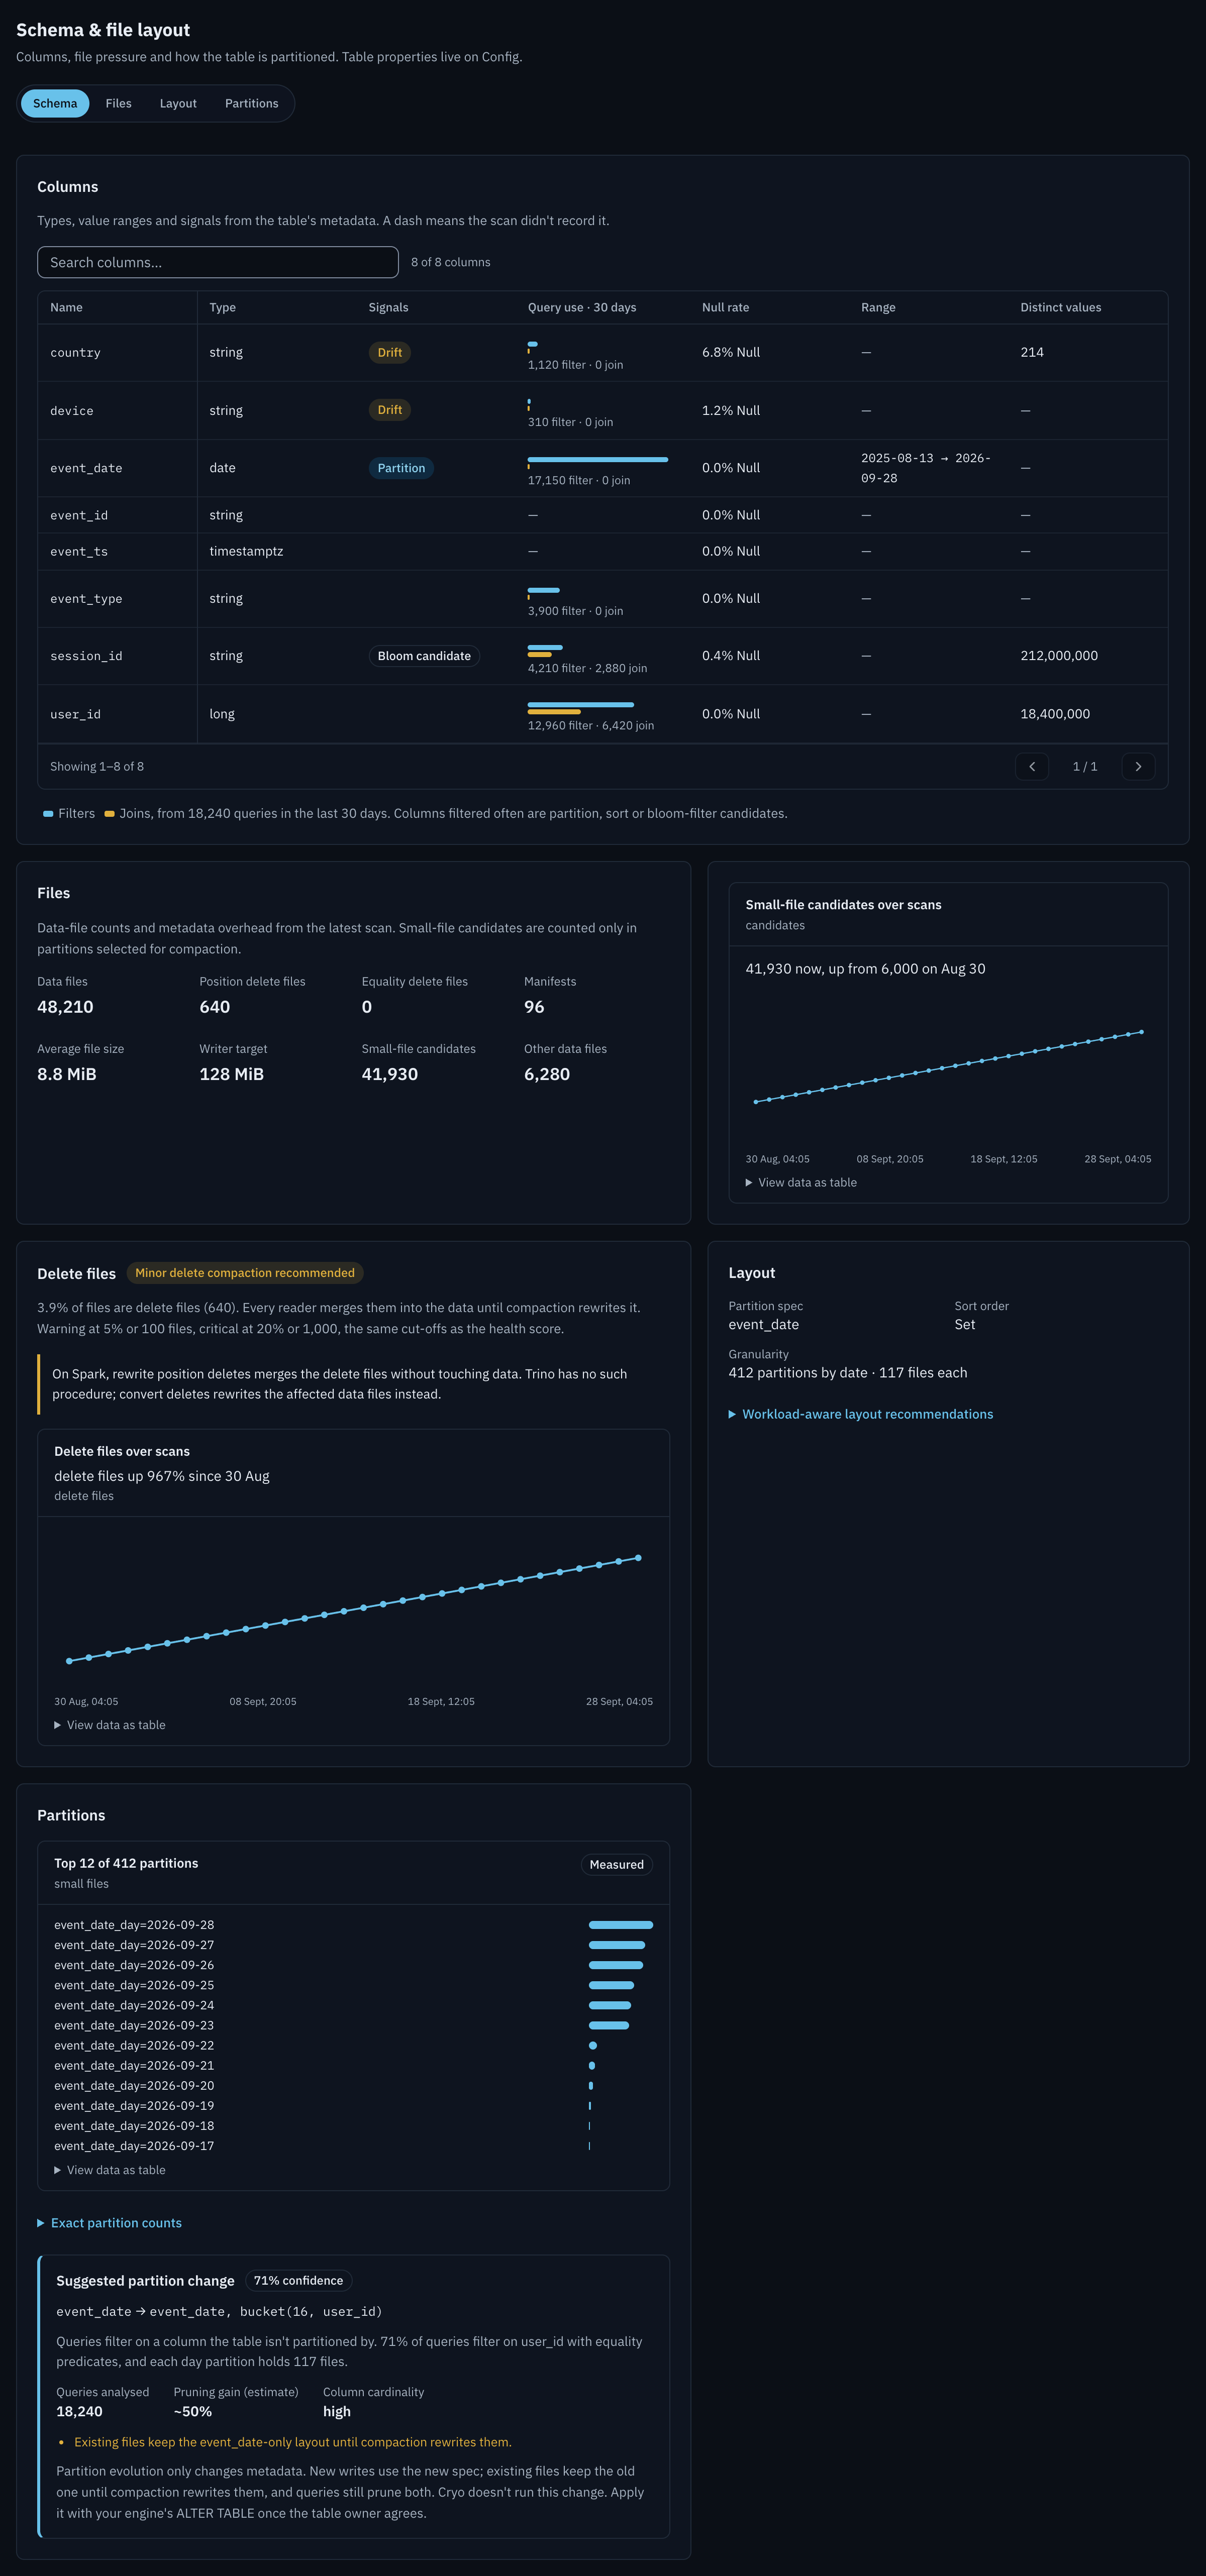Click the Drift badge in country row
Screen dimensions: 1206x2576
[390, 352]
